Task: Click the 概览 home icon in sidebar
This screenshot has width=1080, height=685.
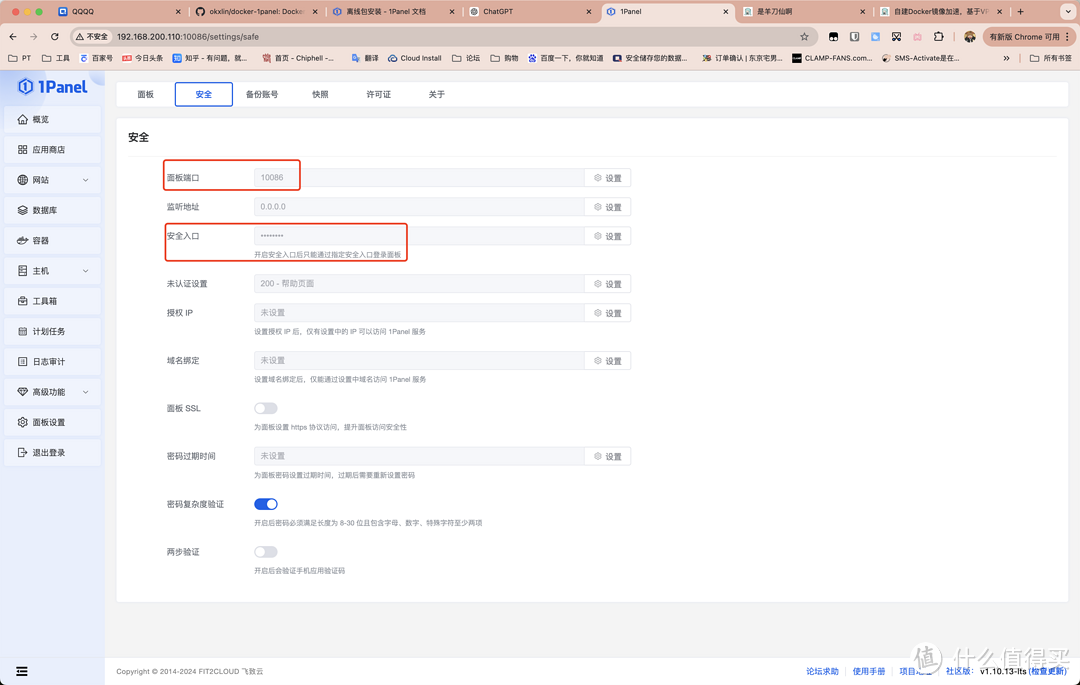Action: pyautogui.click(x=23, y=119)
